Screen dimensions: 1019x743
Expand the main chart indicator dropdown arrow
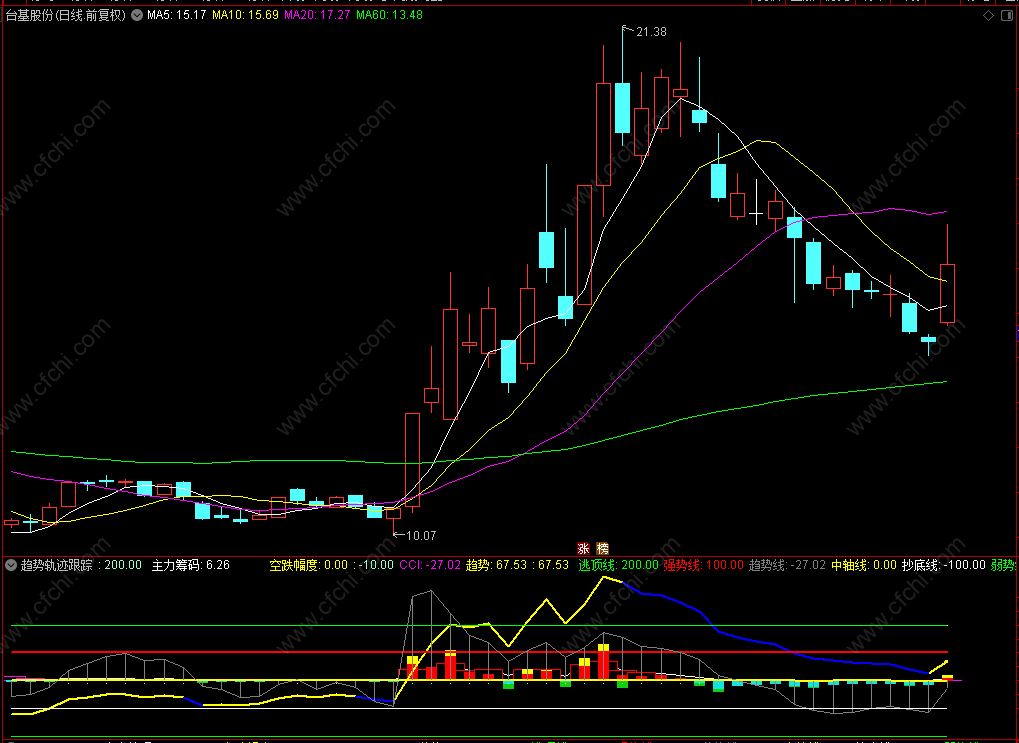tap(137, 15)
